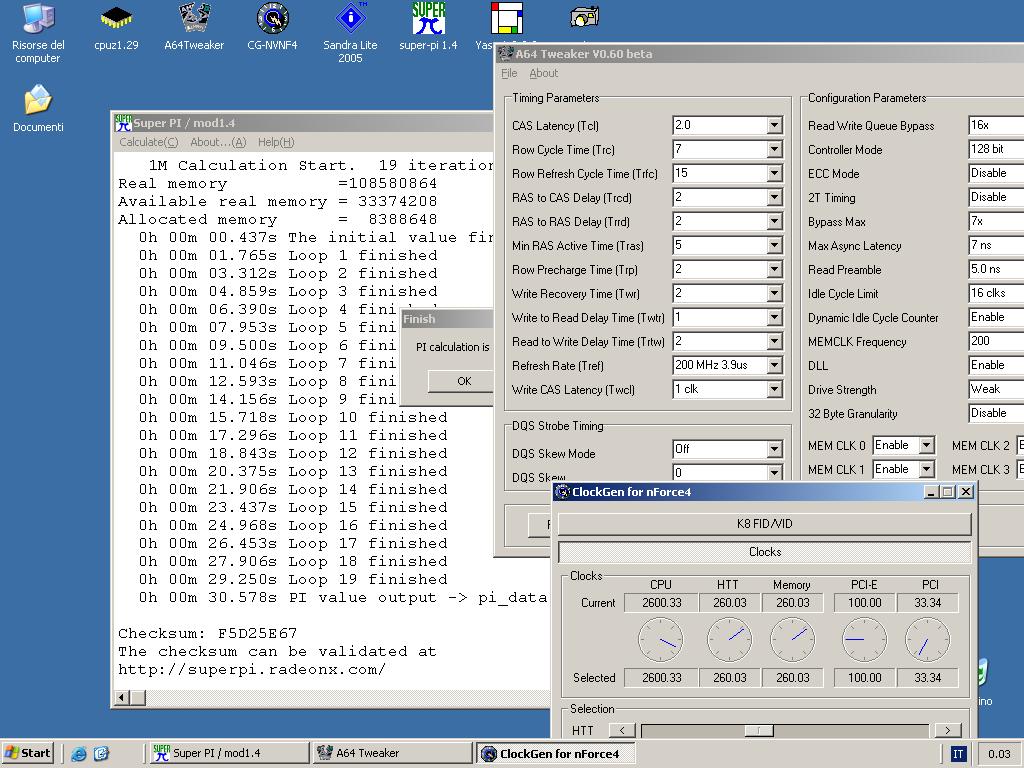Screen dimensions: 1024x768
Task: Open the Start menu
Action: tap(27, 753)
